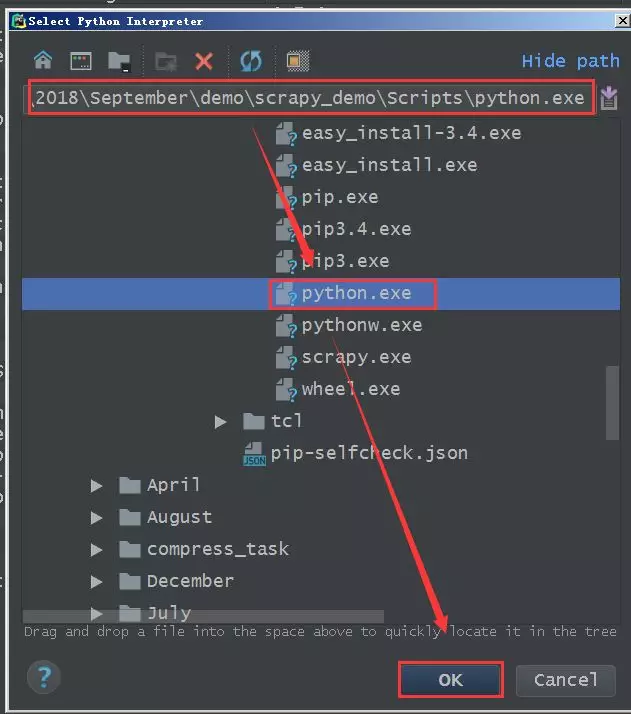Close the Select Python Interpreter dialog
Screen dimensions: 631x714
click(x=622, y=20)
